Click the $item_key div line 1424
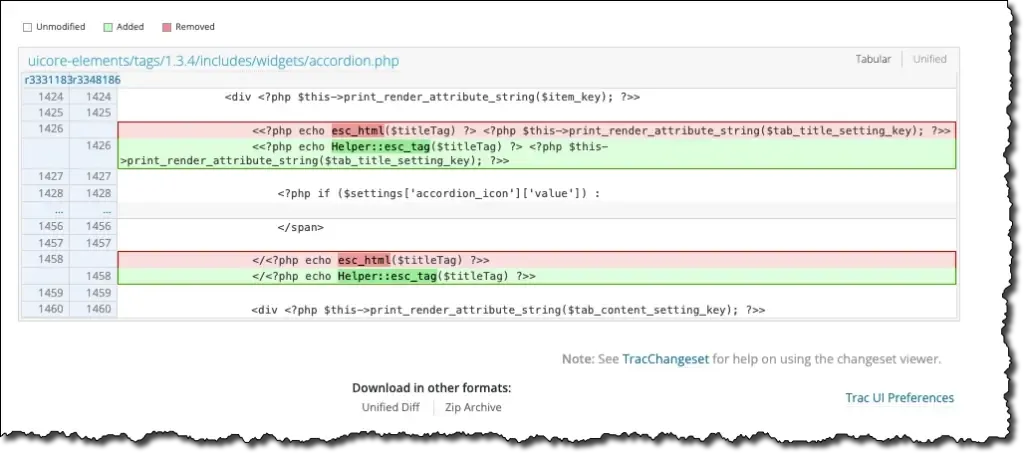 tap(432, 97)
